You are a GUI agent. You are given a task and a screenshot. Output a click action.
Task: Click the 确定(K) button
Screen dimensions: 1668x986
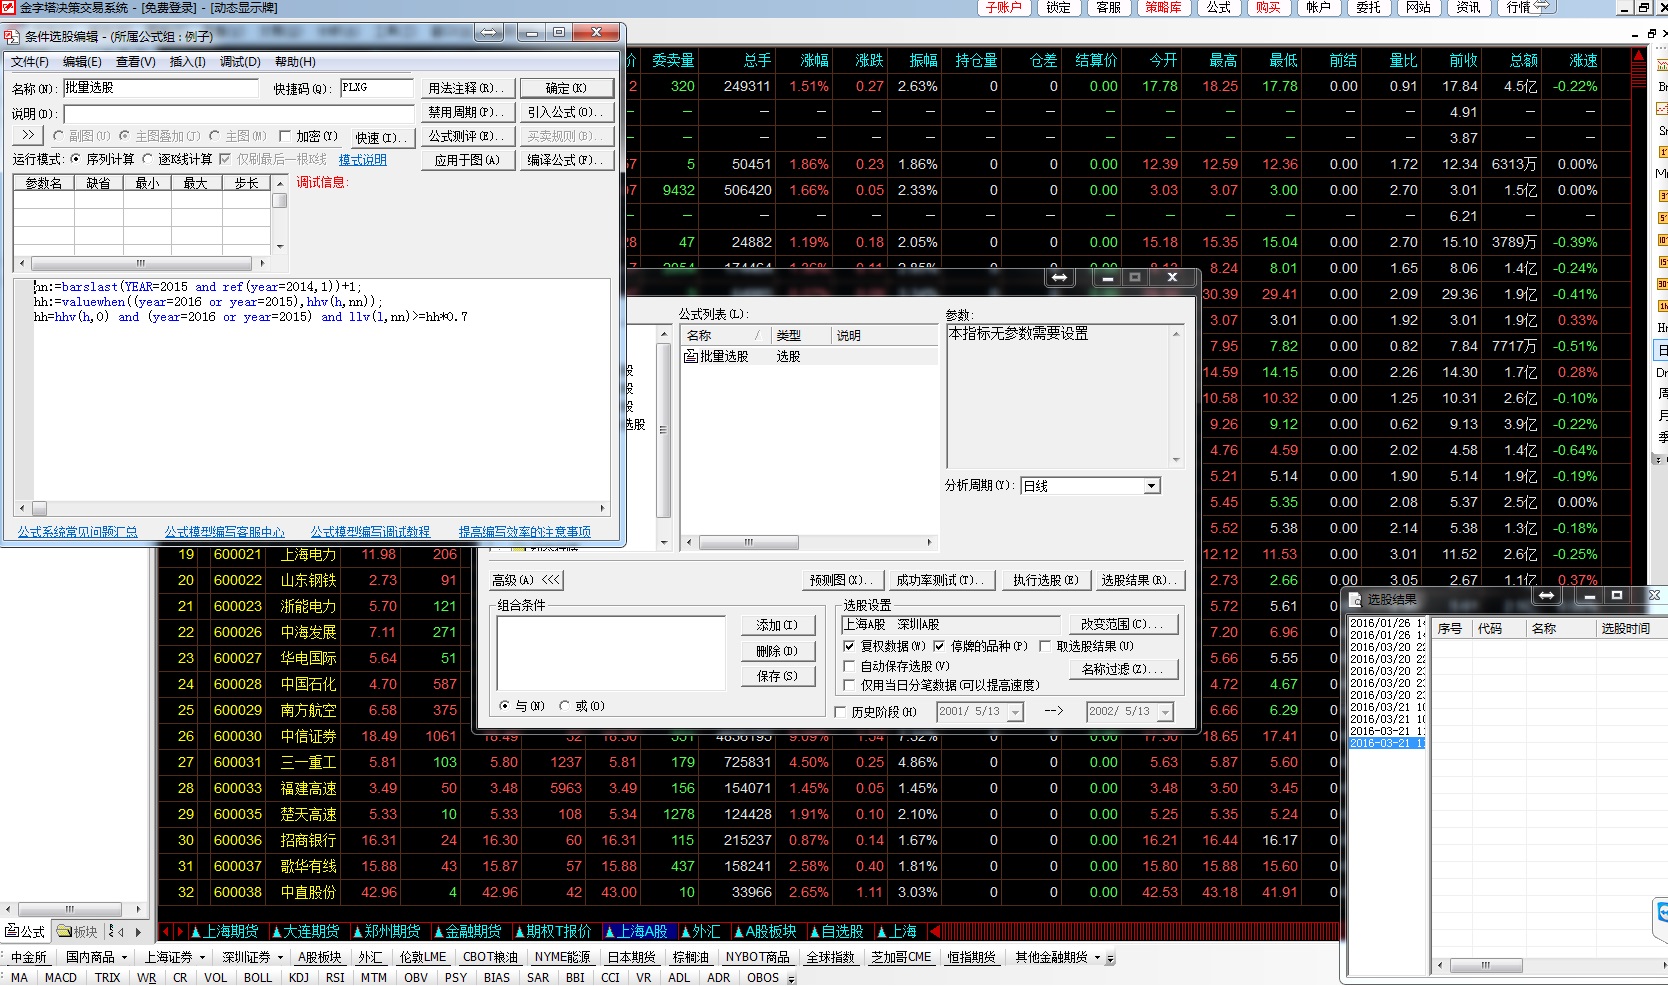pyautogui.click(x=566, y=88)
